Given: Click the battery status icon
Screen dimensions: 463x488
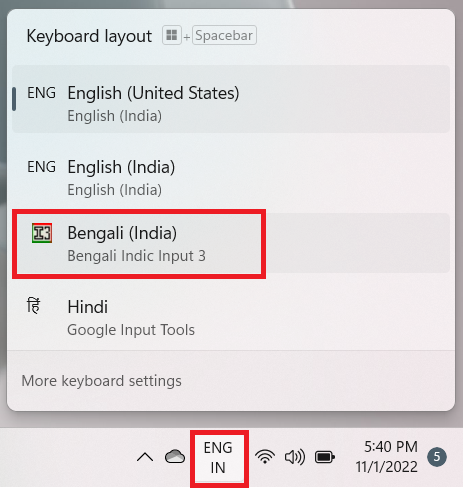Looking at the screenshot, I should coord(325,457).
